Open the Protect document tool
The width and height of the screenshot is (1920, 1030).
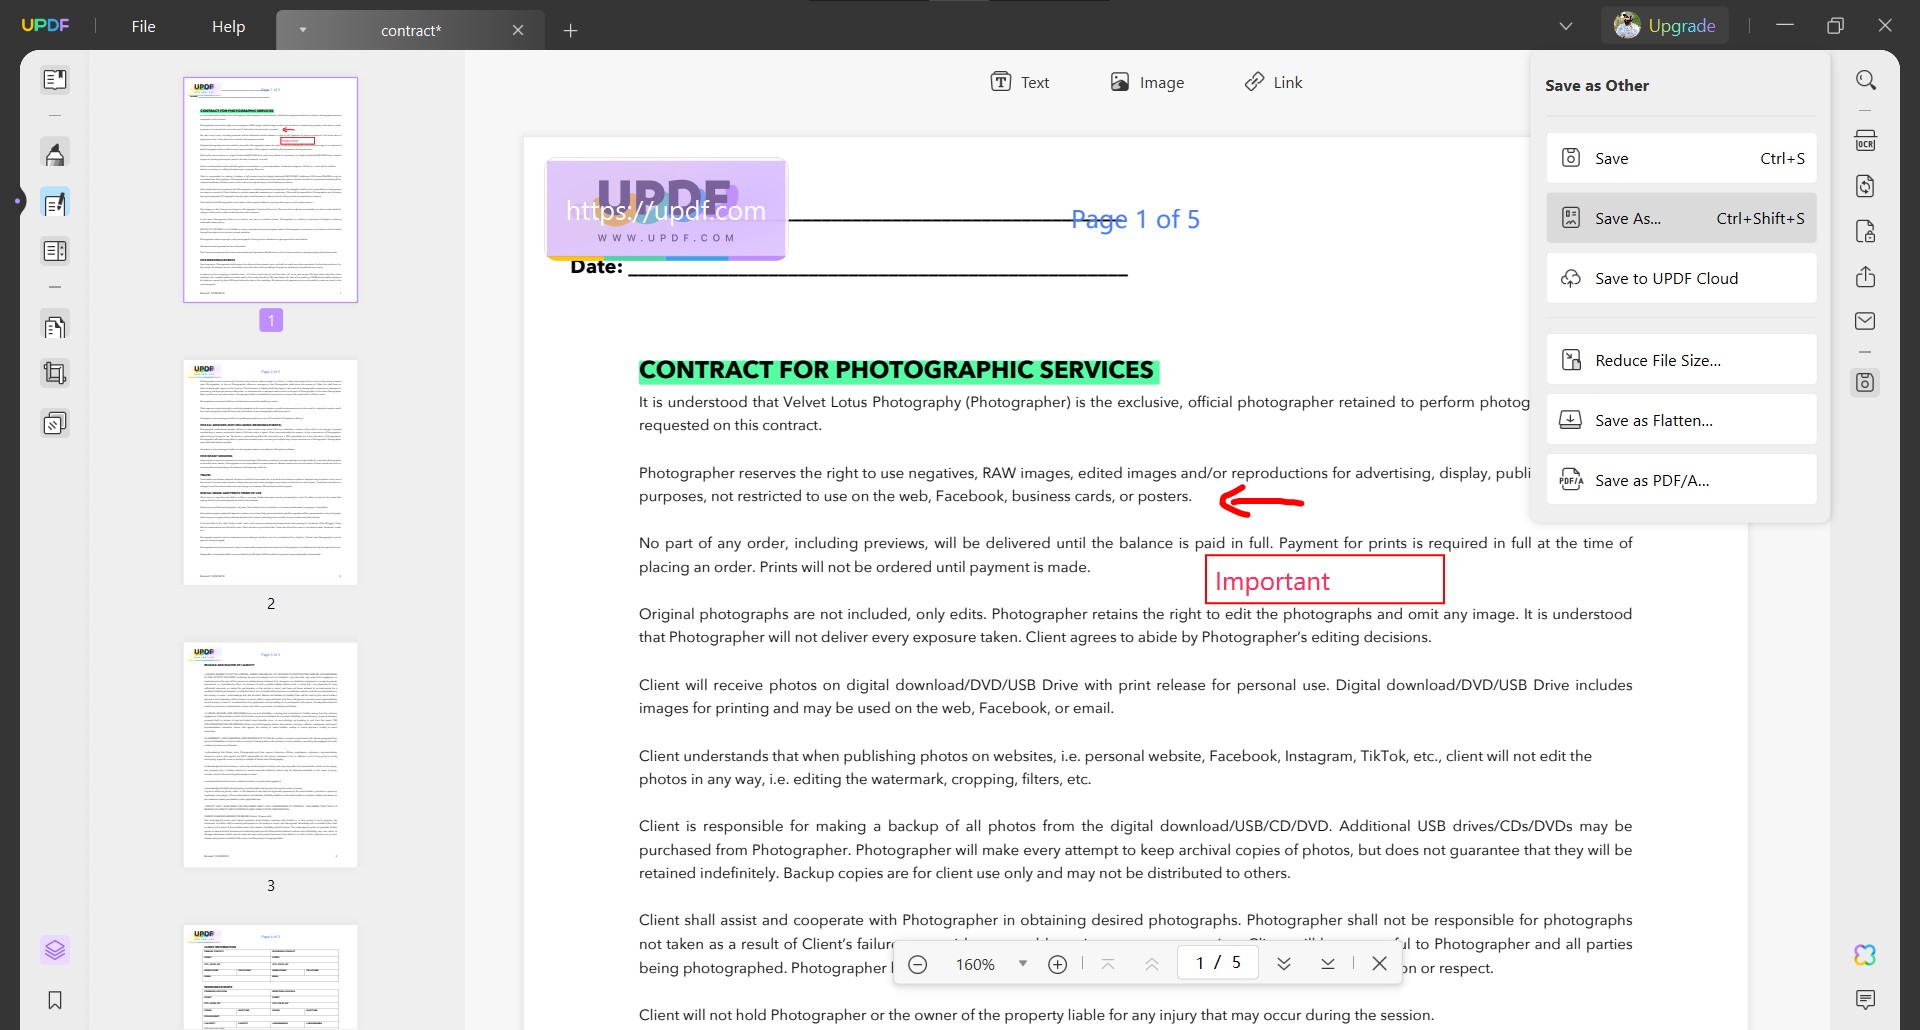(1867, 231)
